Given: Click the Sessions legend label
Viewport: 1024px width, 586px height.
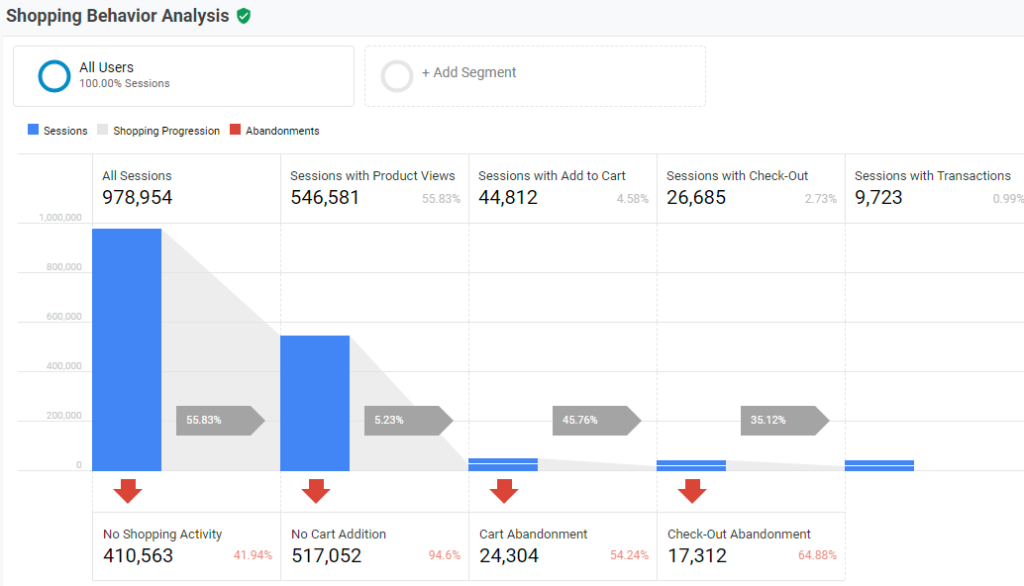Looking at the screenshot, I should point(65,131).
